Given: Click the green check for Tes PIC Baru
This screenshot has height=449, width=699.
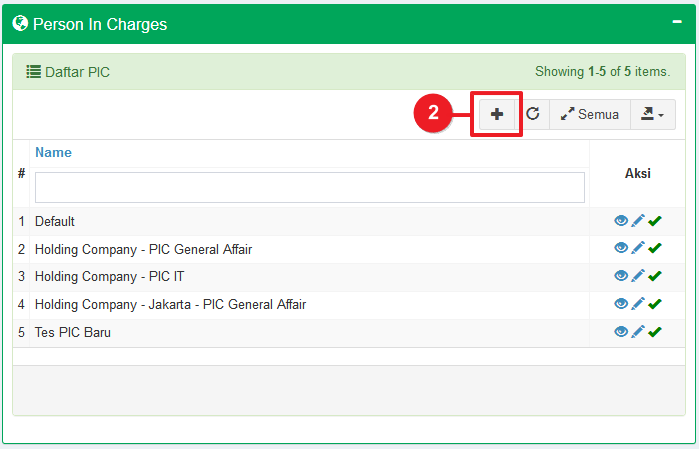Looking at the screenshot, I should tap(655, 332).
